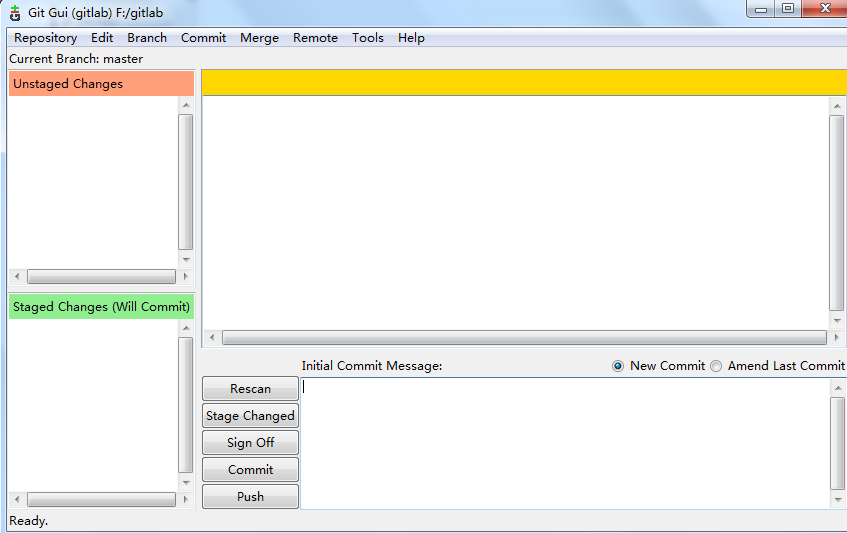This screenshot has height=533, width=847.
Task: Click the left arrow of Unstaged Changes horizontal scrollbar
Action: pos(17,276)
